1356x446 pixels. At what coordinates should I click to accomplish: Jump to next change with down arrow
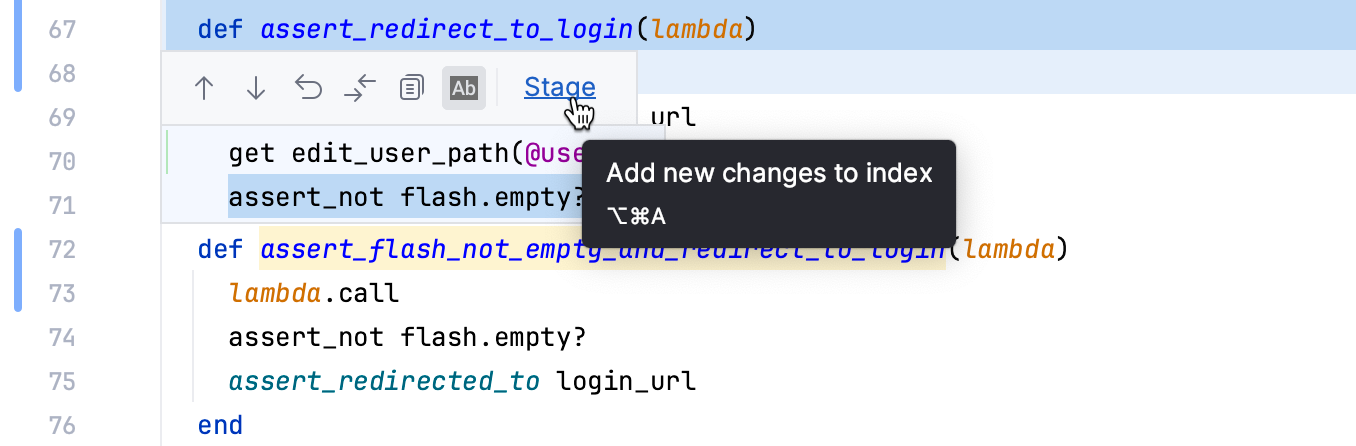[256, 88]
